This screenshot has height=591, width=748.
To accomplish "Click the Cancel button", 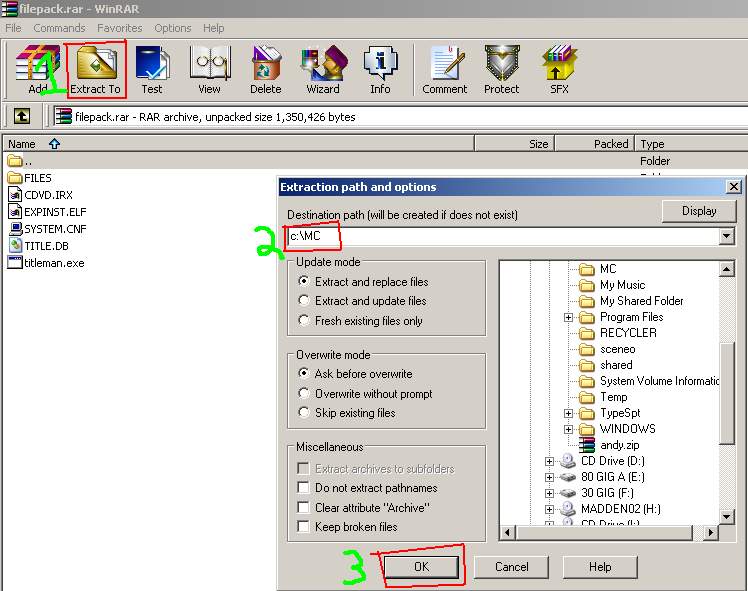I will tap(511, 567).
